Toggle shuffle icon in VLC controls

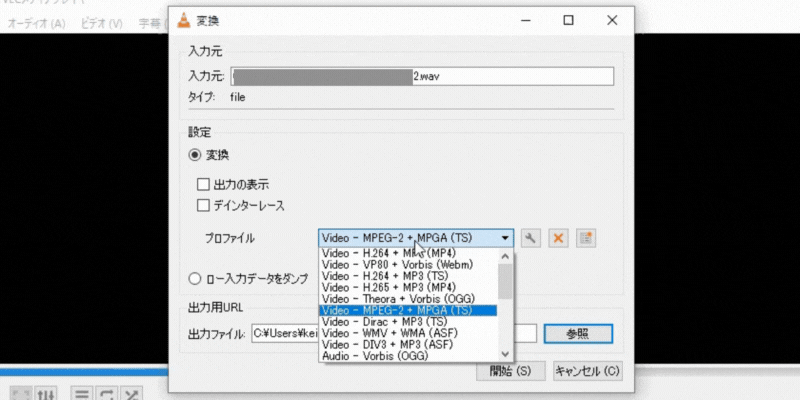pyautogui.click(x=131, y=394)
